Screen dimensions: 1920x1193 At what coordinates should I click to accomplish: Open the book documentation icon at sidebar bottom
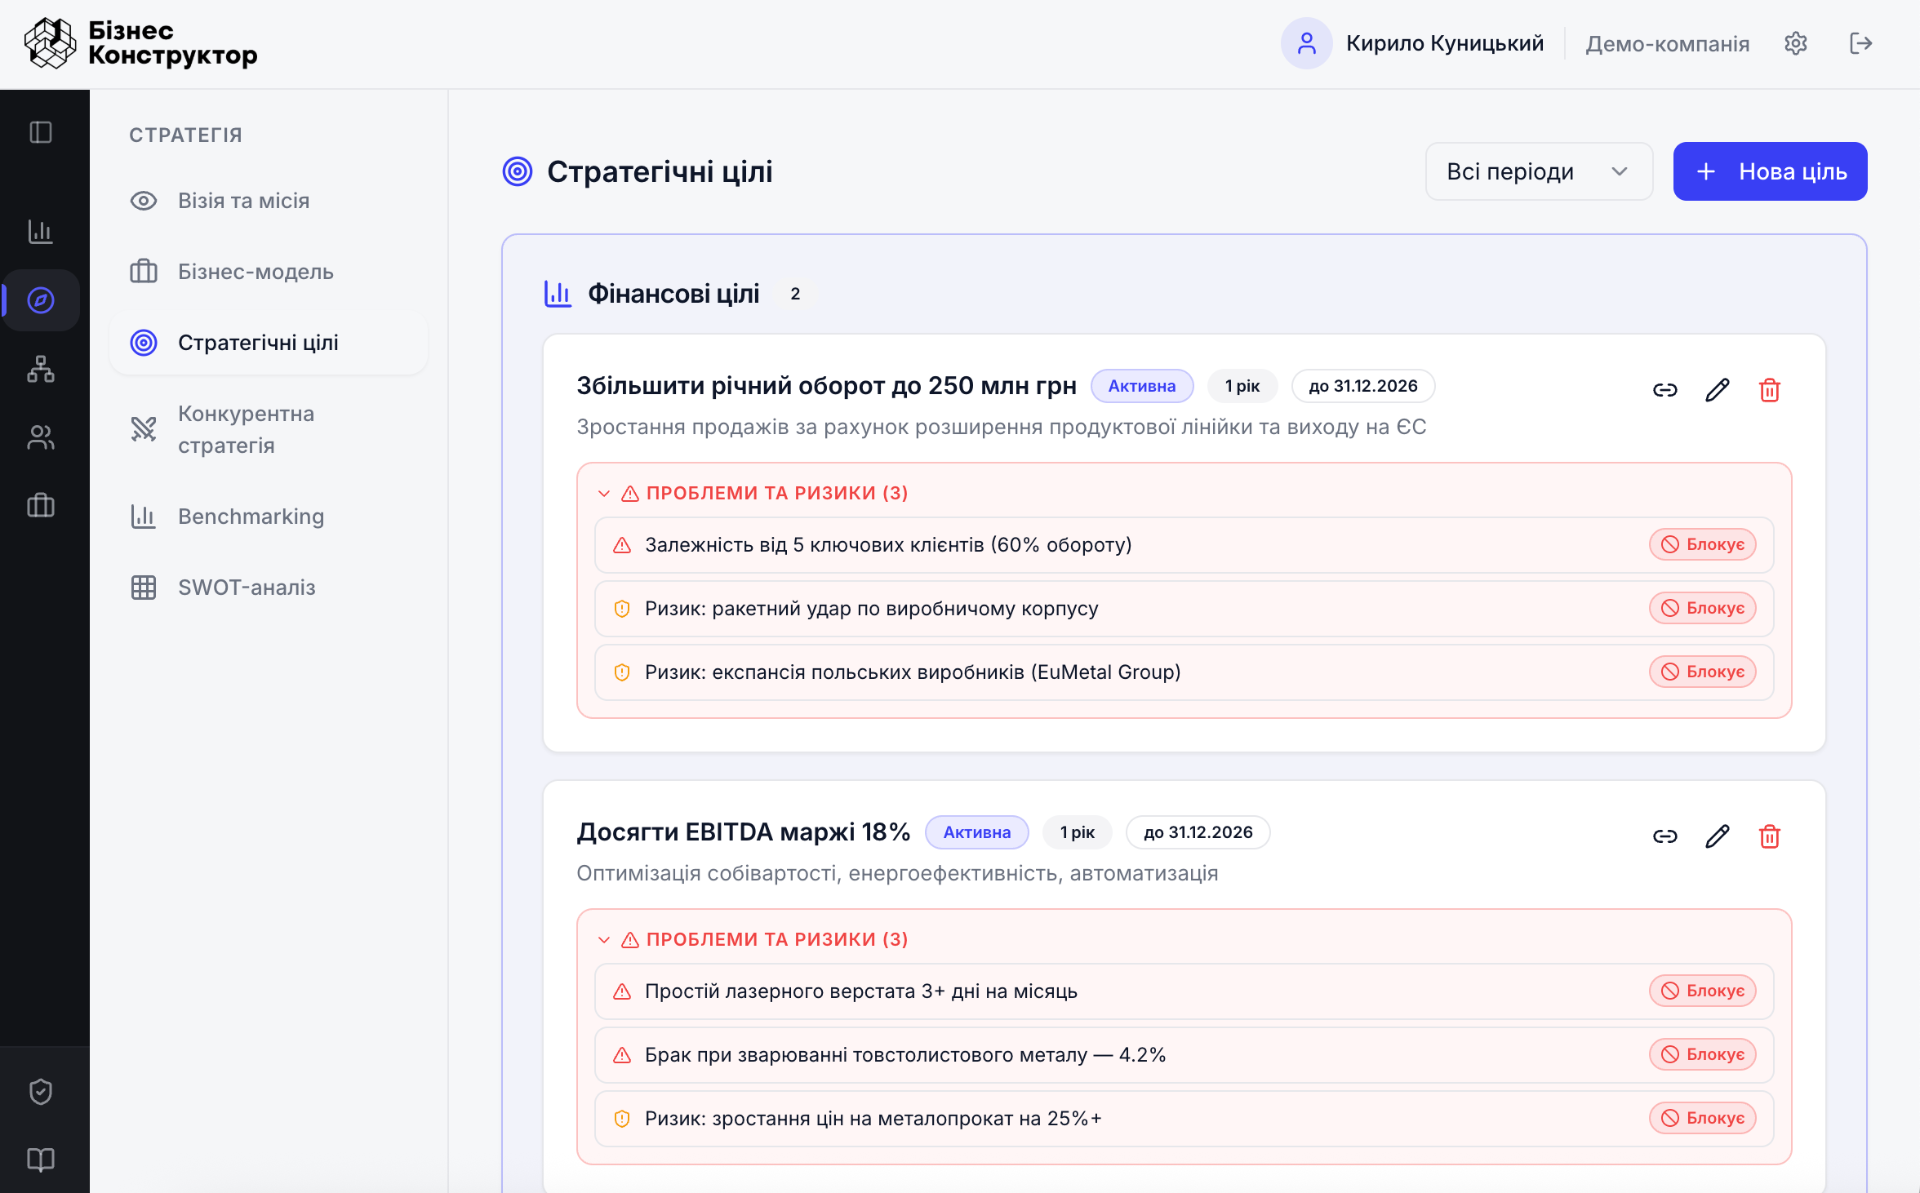41,1160
